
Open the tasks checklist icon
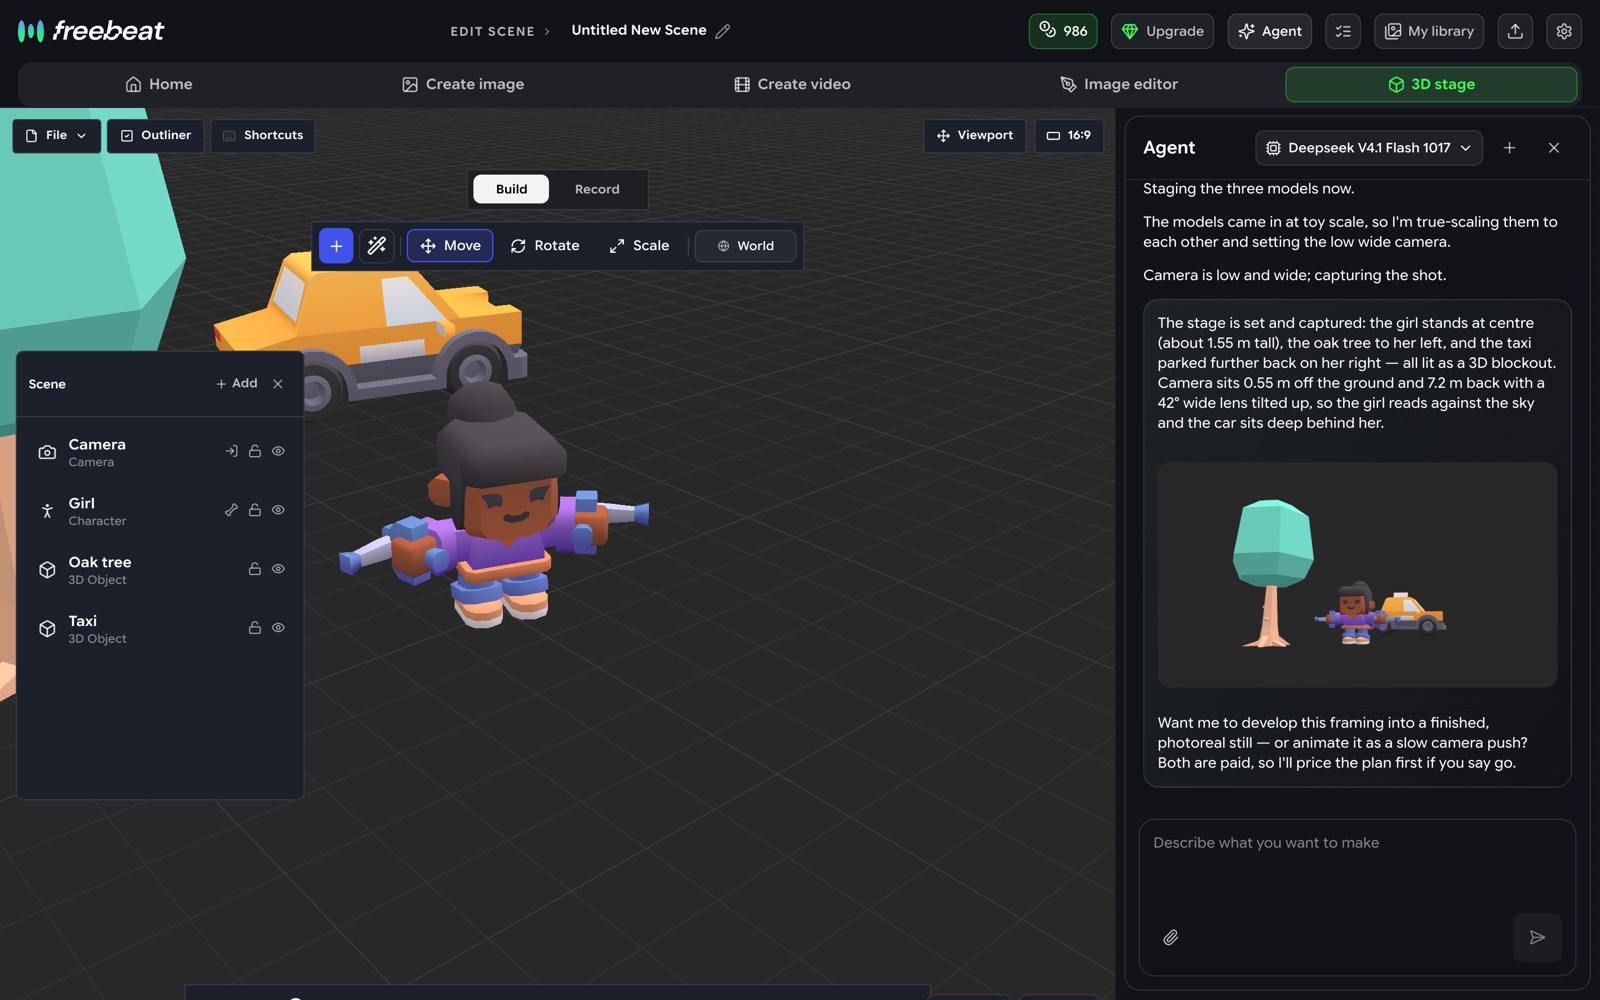pos(1343,31)
